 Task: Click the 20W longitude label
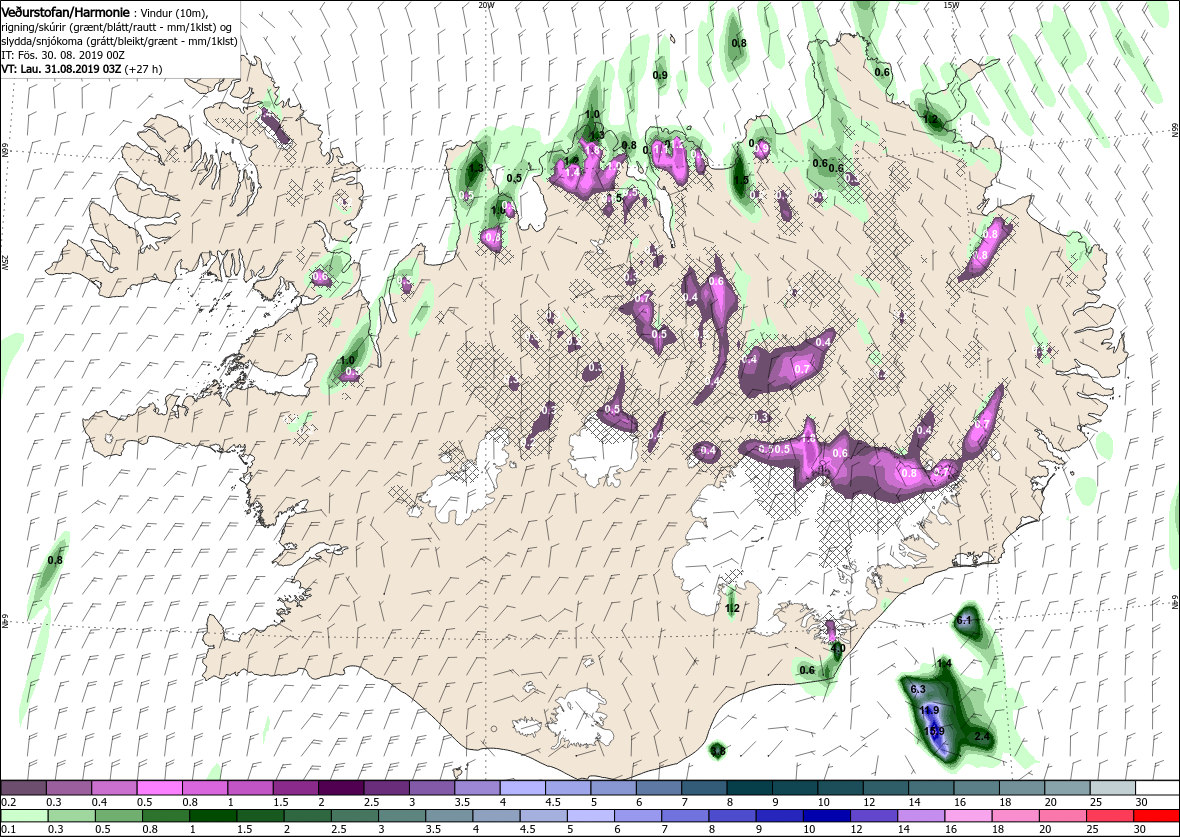(486, 5)
